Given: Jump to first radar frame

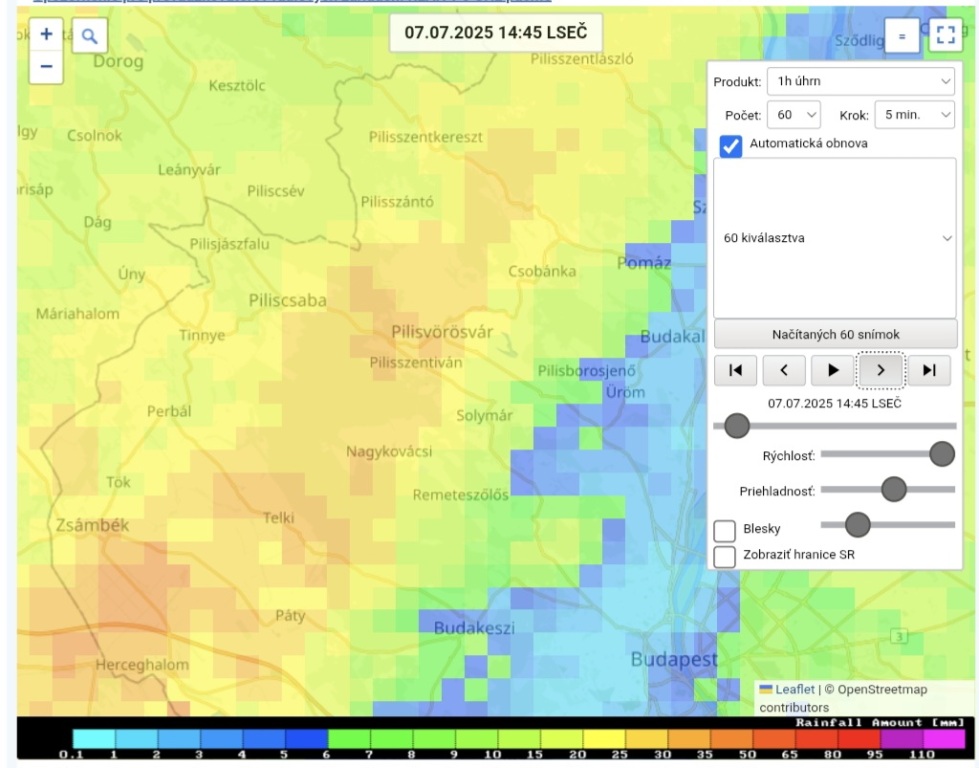Looking at the screenshot, I should pos(736,370).
